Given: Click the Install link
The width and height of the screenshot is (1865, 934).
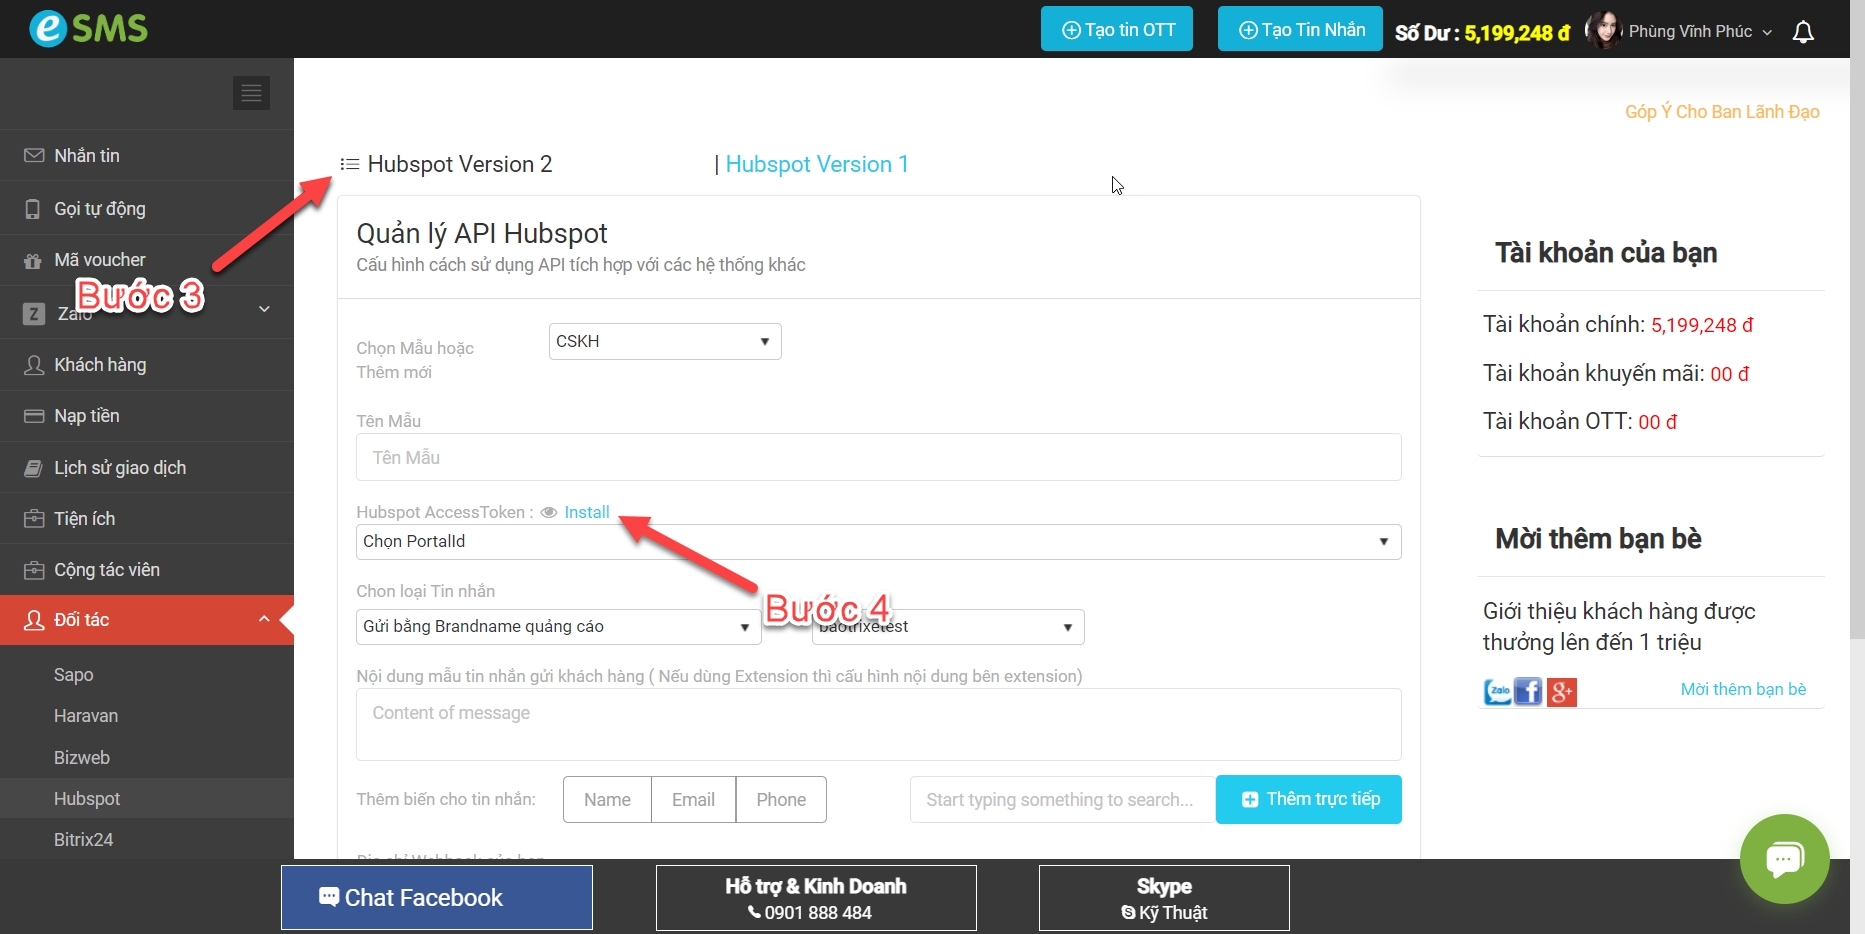Looking at the screenshot, I should 586,513.
